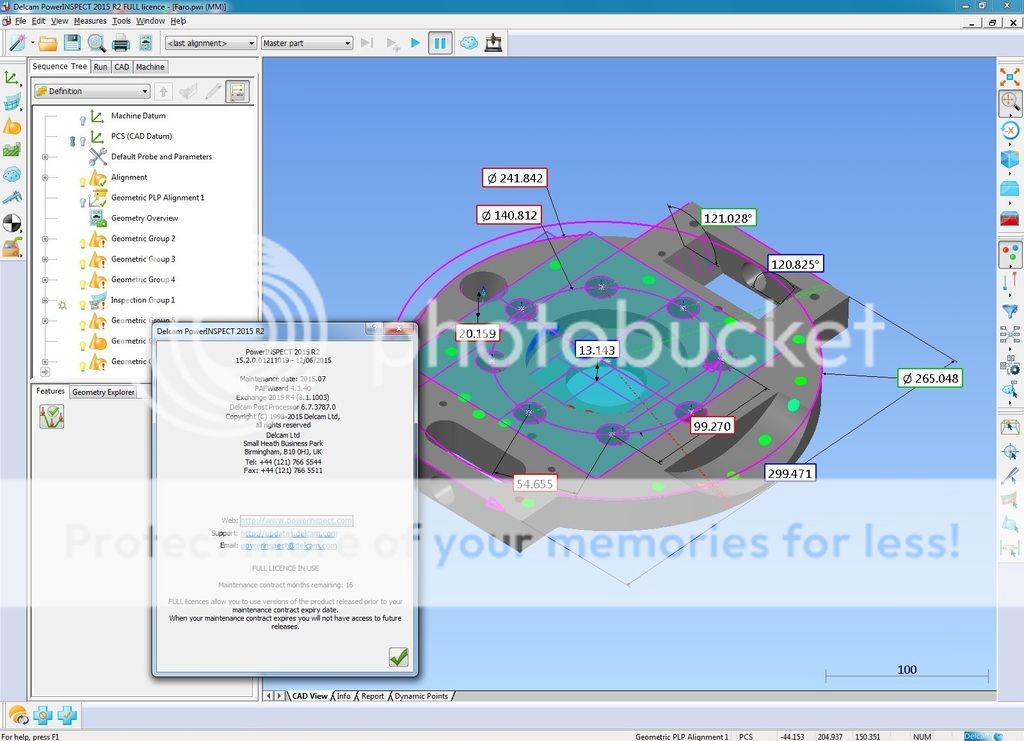Expand the Geometric Group 3 tree node
The width and height of the screenshot is (1024, 741).
pos(45,260)
